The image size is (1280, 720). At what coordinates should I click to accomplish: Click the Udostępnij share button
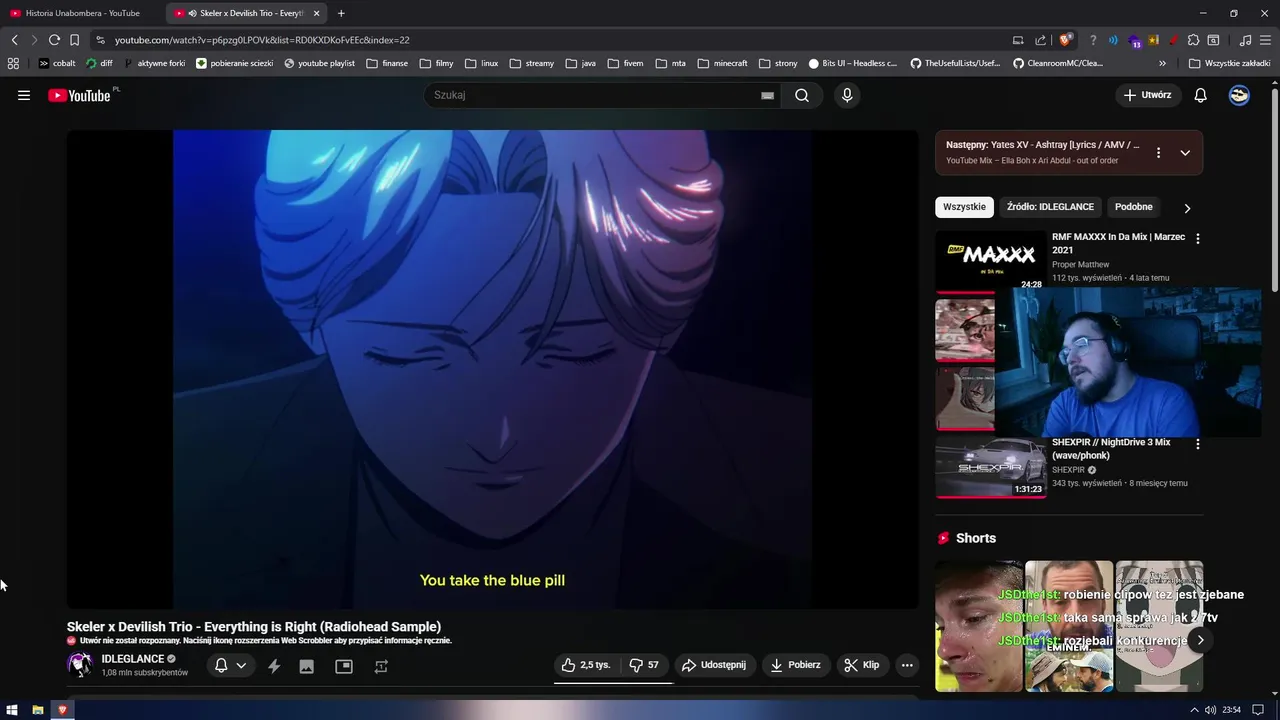tap(714, 665)
